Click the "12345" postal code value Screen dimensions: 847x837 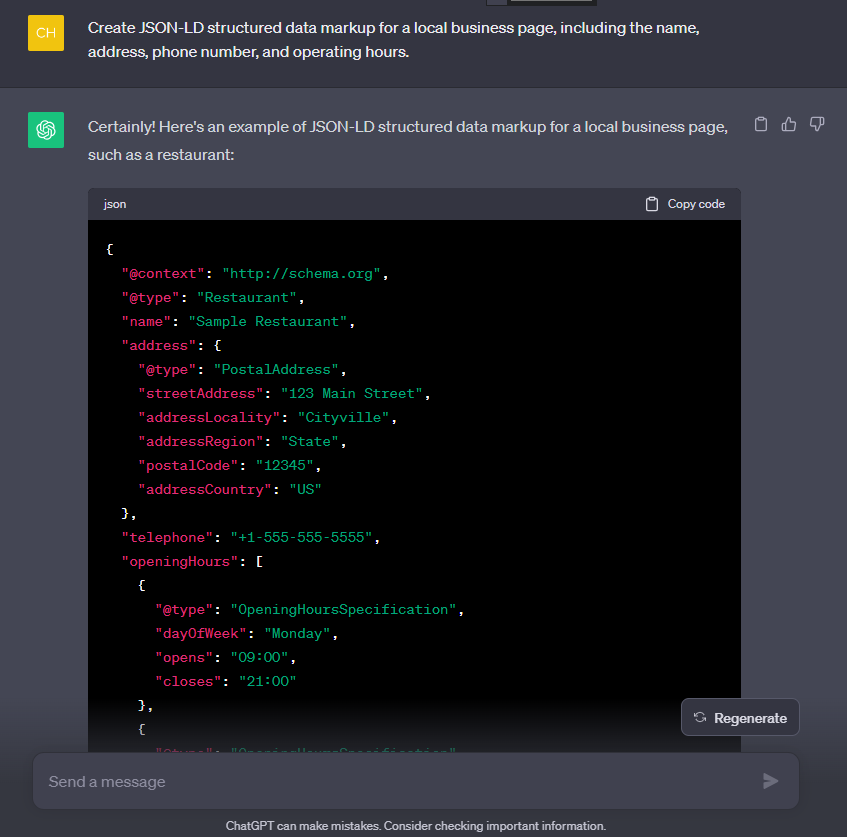click(285, 465)
